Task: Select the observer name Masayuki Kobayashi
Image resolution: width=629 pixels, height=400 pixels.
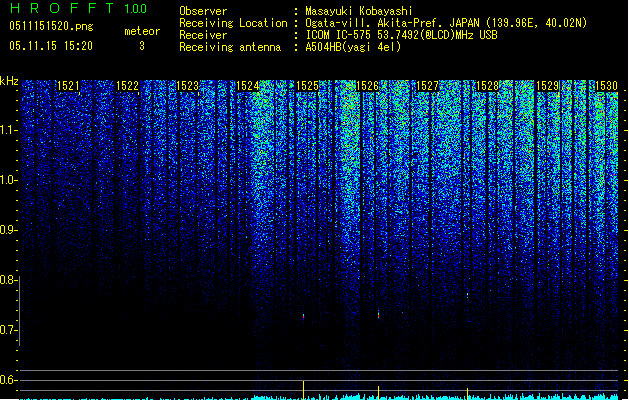Action: tap(359, 11)
